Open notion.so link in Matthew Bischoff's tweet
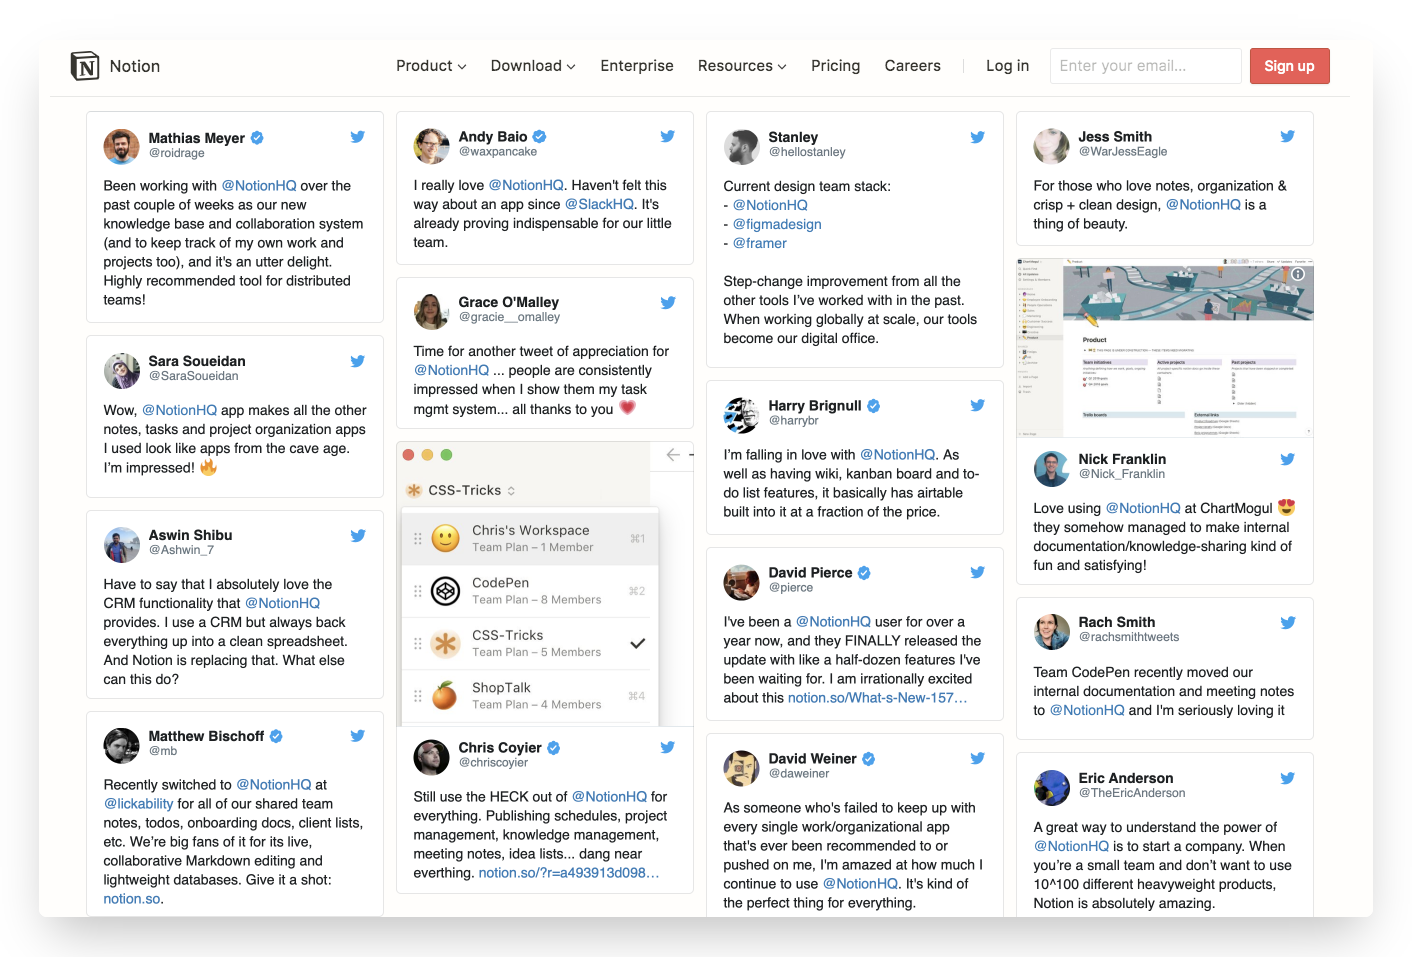The height and width of the screenshot is (957, 1412). coord(132,899)
